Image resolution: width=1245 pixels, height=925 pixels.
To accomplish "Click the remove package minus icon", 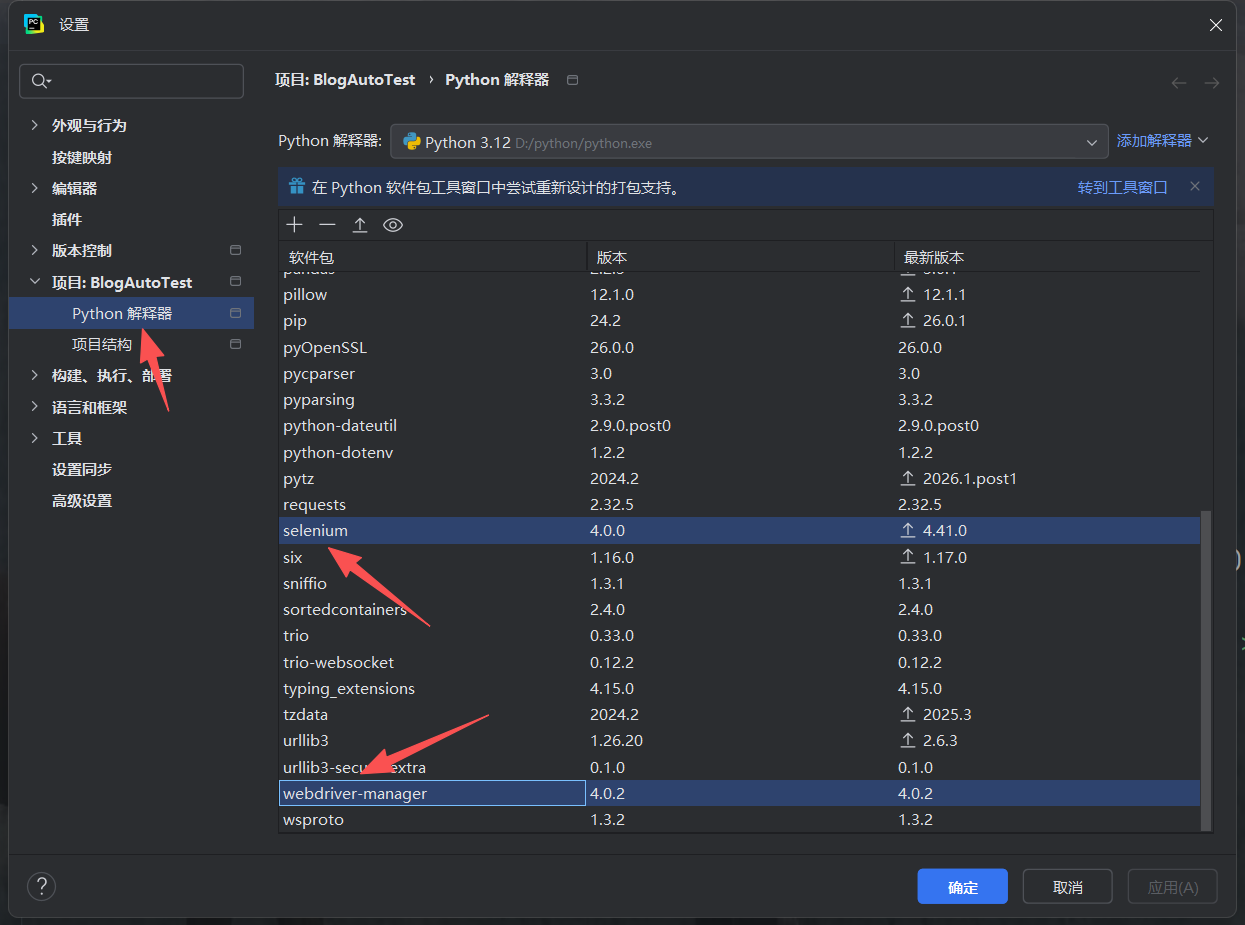I will pos(327,225).
